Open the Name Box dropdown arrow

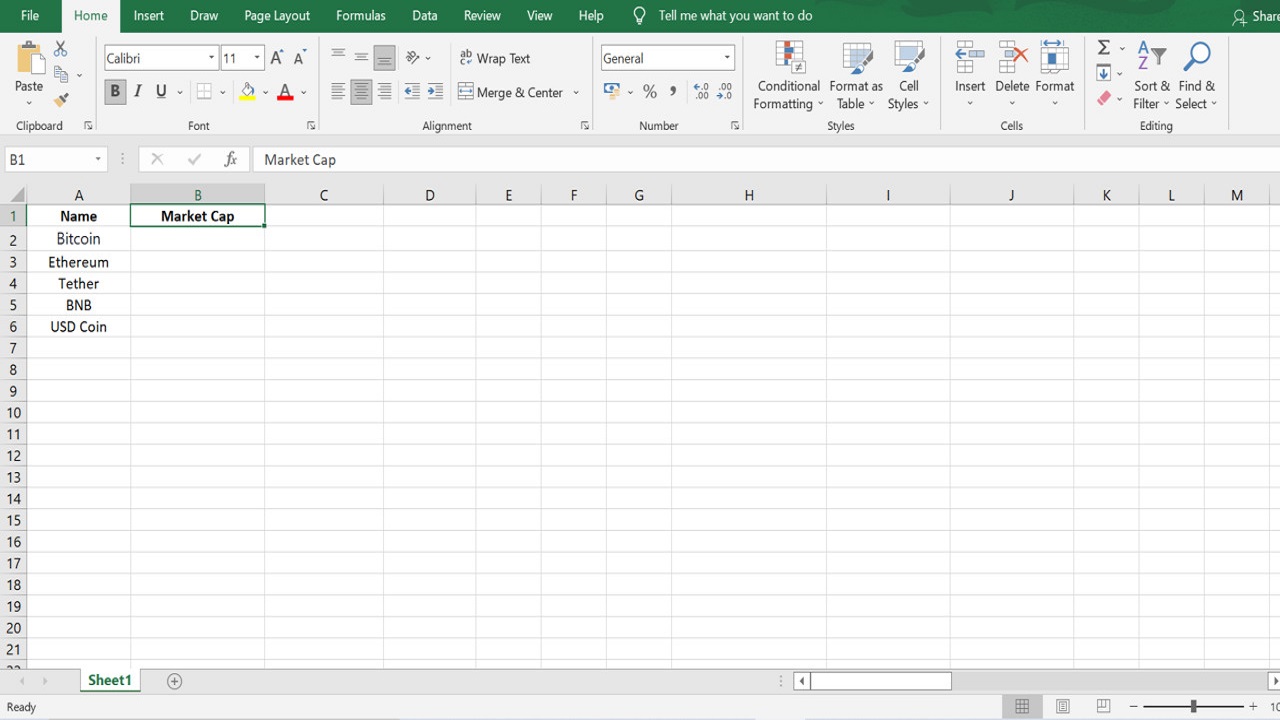[98, 160]
